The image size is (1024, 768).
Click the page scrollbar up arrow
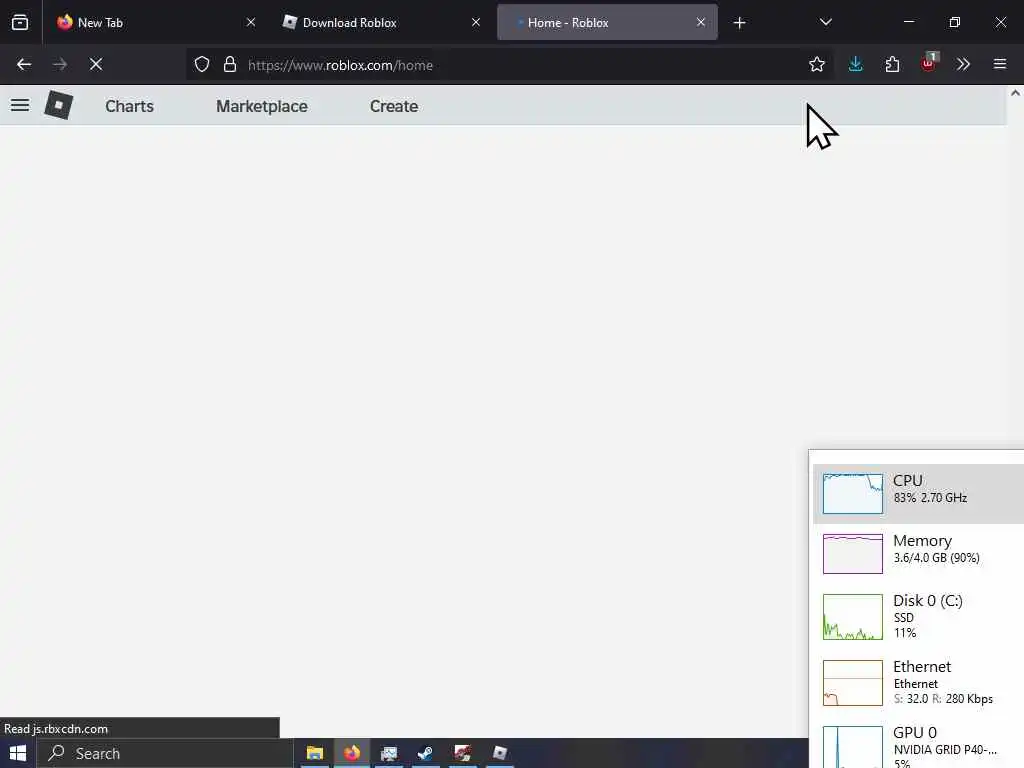(x=1016, y=93)
